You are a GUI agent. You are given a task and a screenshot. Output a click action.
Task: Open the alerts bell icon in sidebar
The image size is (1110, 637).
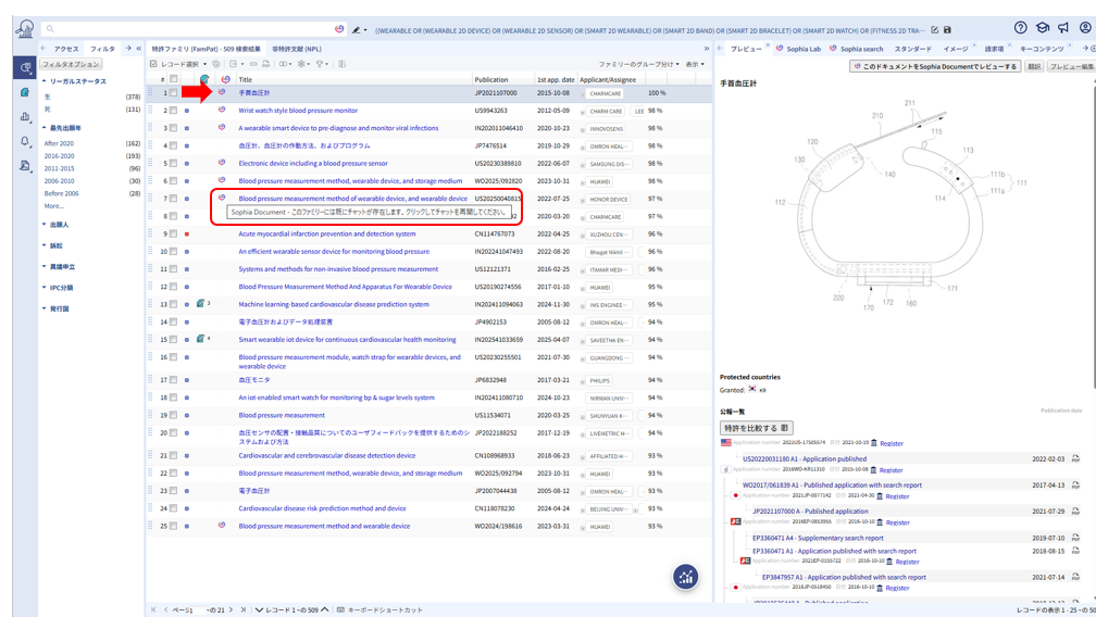pos(25,141)
